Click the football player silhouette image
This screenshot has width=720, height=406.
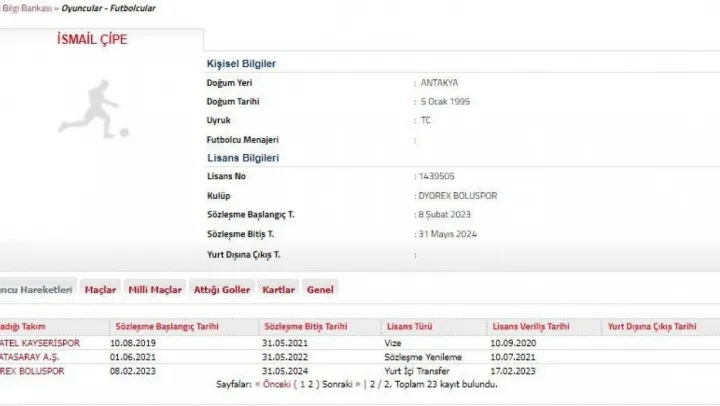point(95,110)
